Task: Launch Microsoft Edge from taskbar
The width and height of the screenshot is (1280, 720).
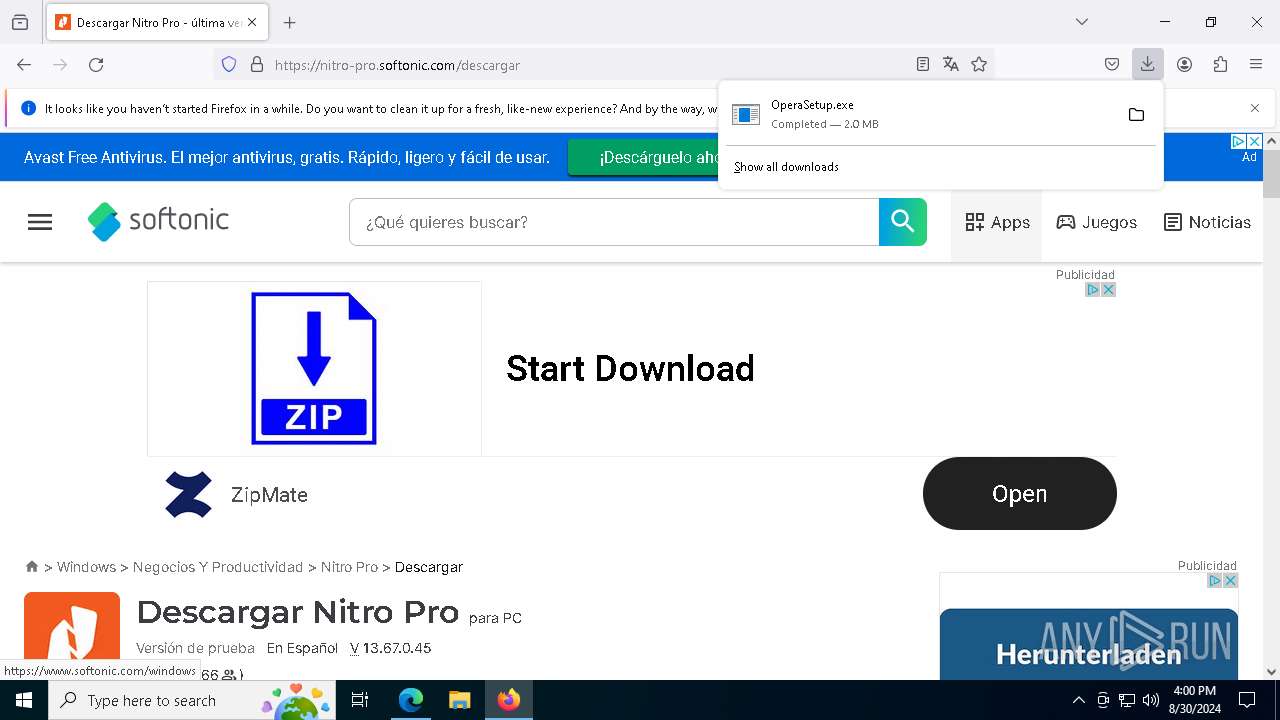Action: click(411, 700)
